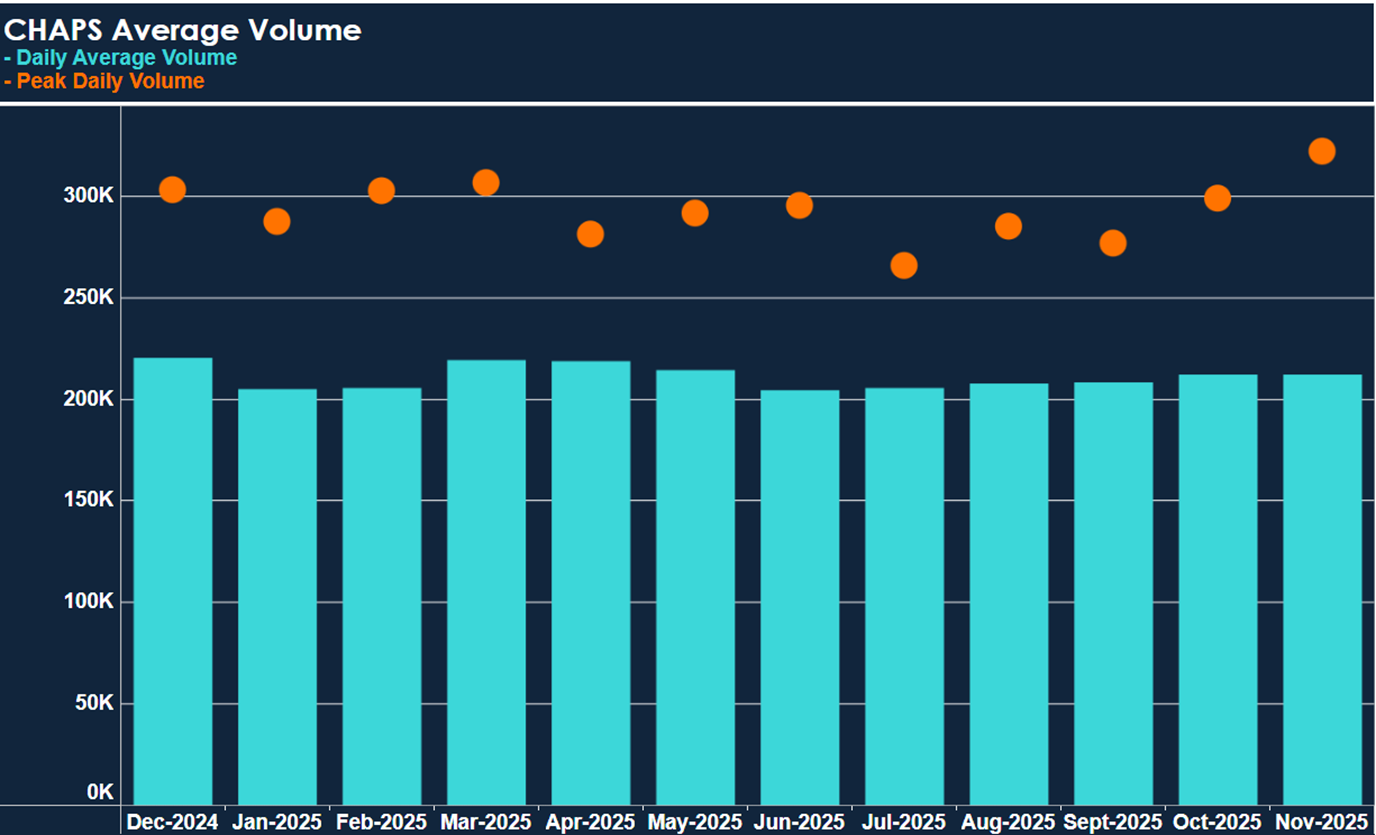Select the CHAPS Average Volume chart title
Viewport: 1376px width, 835px height.
pos(182,30)
